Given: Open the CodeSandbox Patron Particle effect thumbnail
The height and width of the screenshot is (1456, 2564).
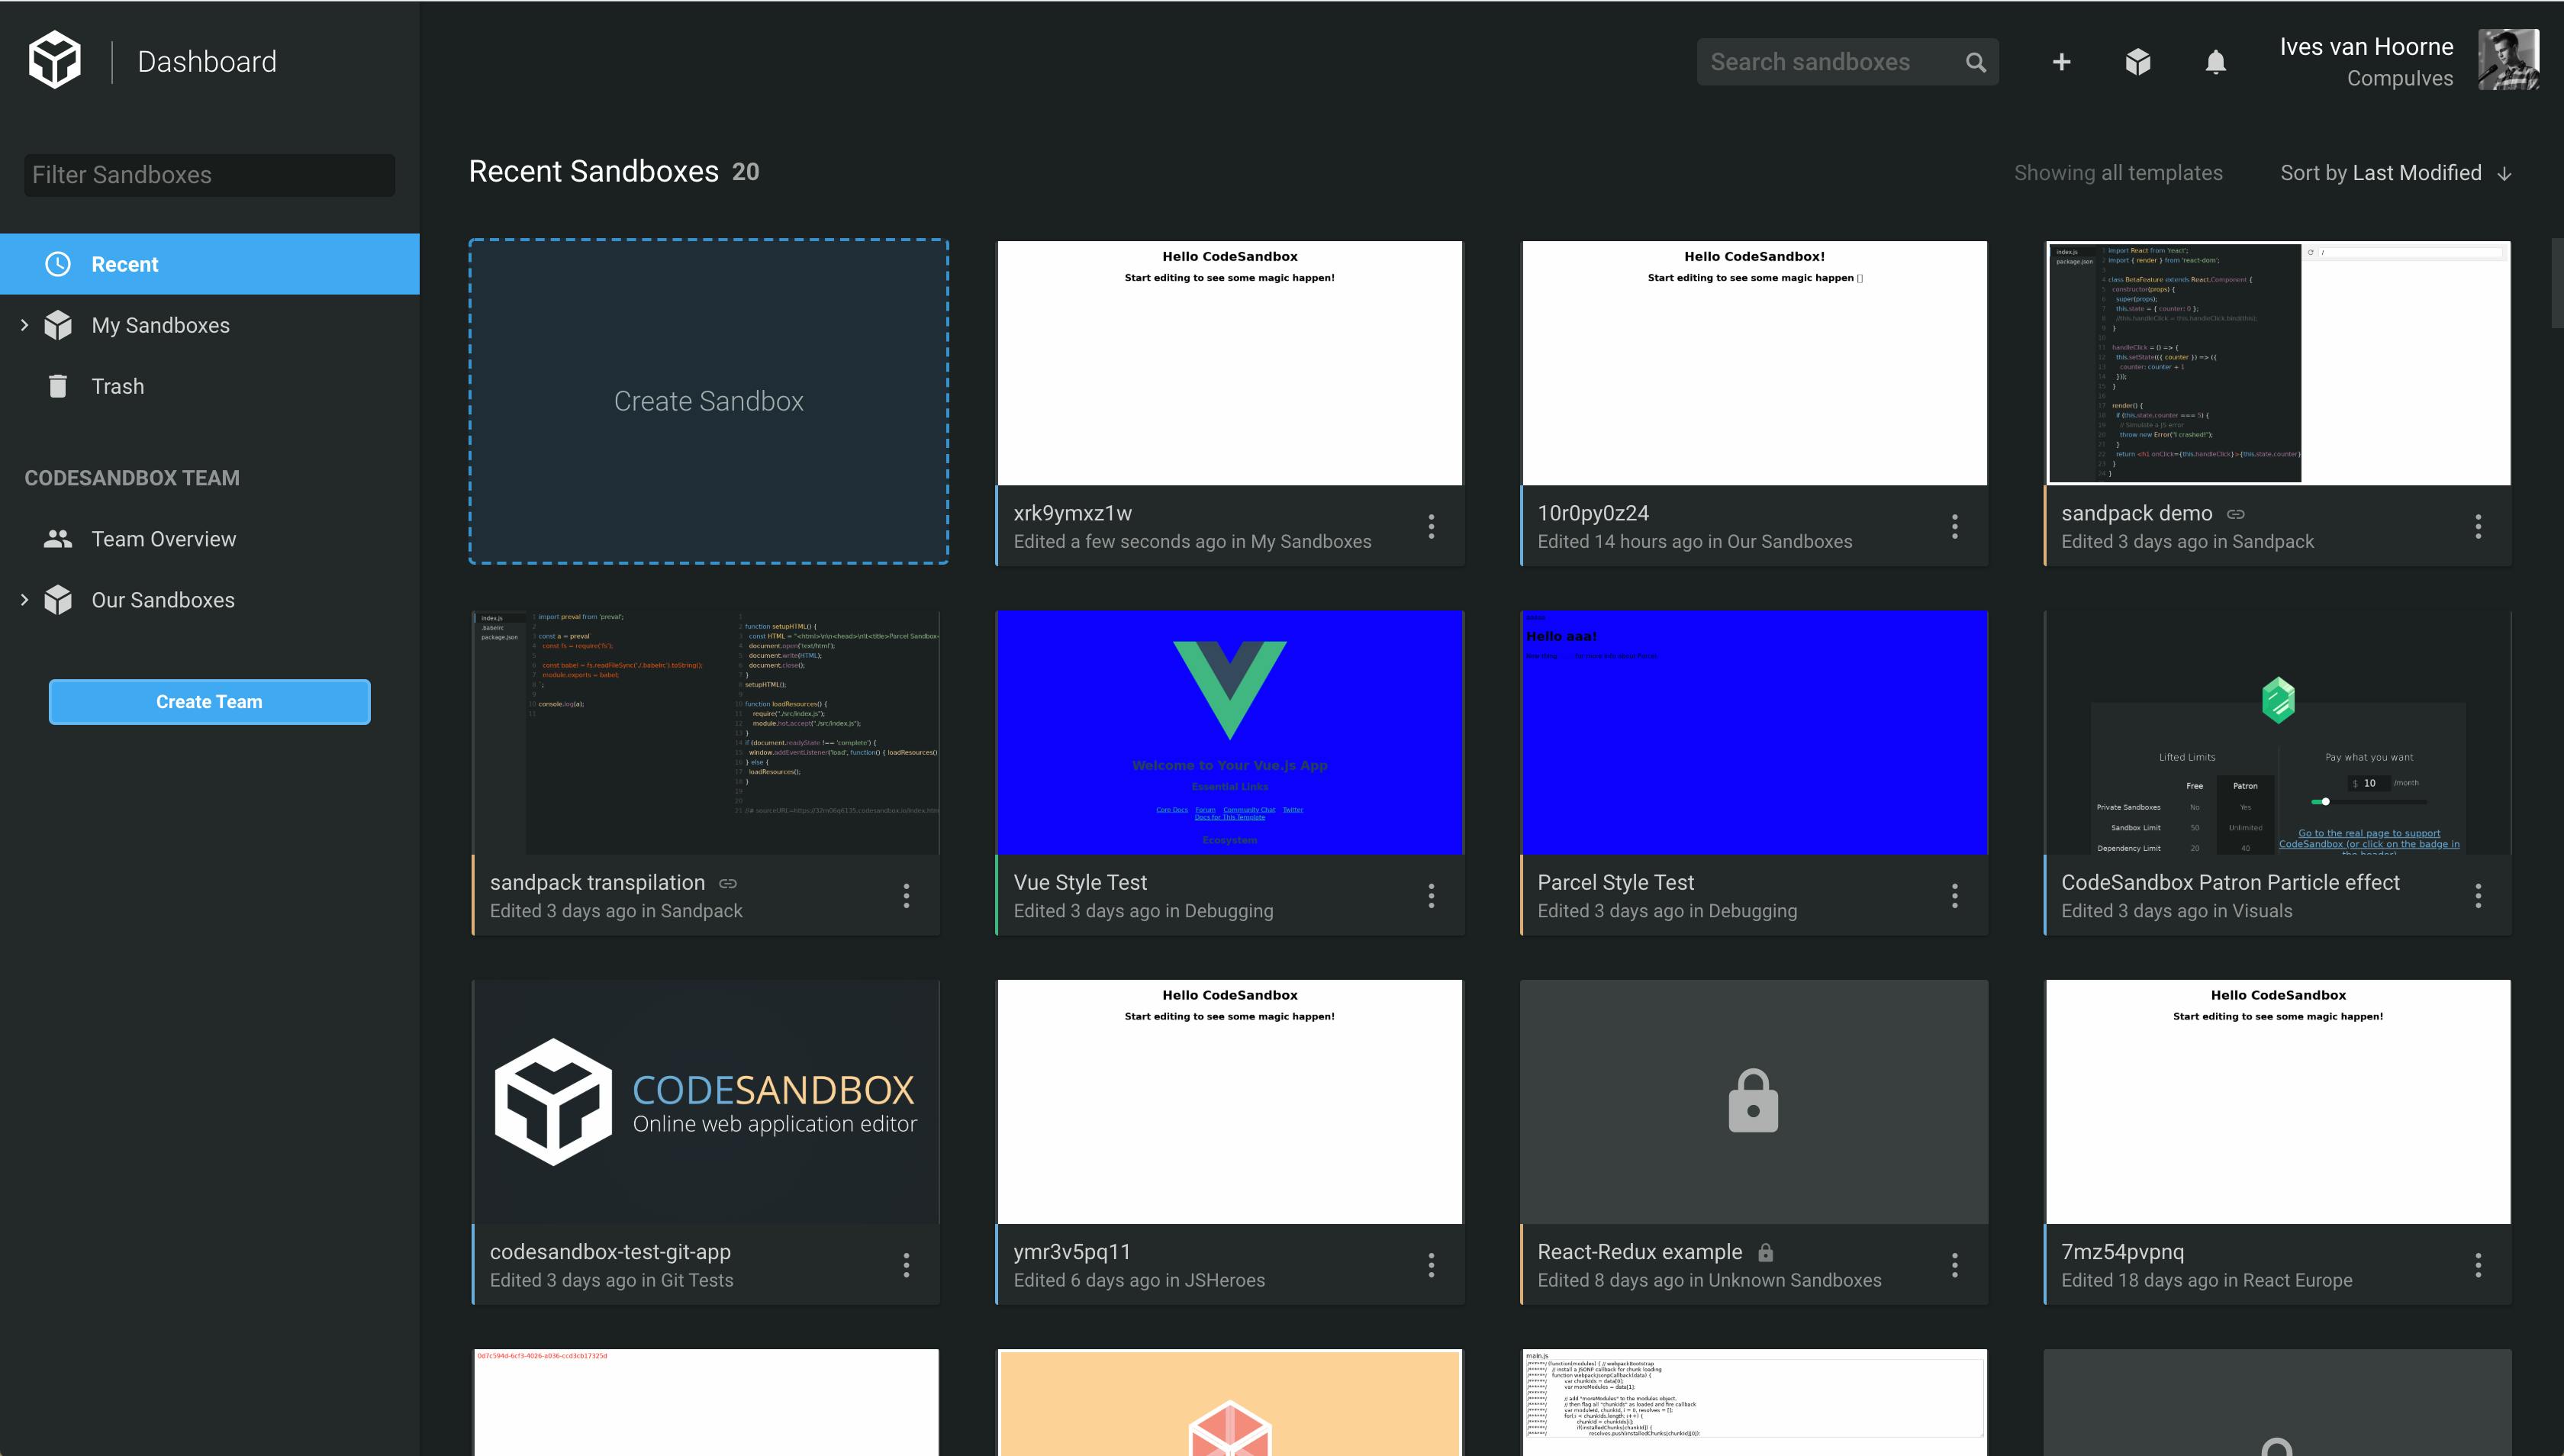Looking at the screenshot, I should tap(2278, 733).
